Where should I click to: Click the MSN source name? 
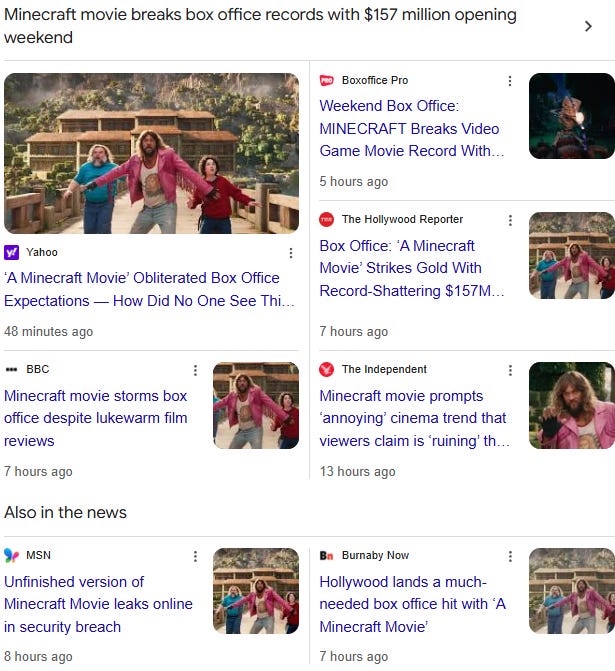pyautogui.click(x=39, y=555)
